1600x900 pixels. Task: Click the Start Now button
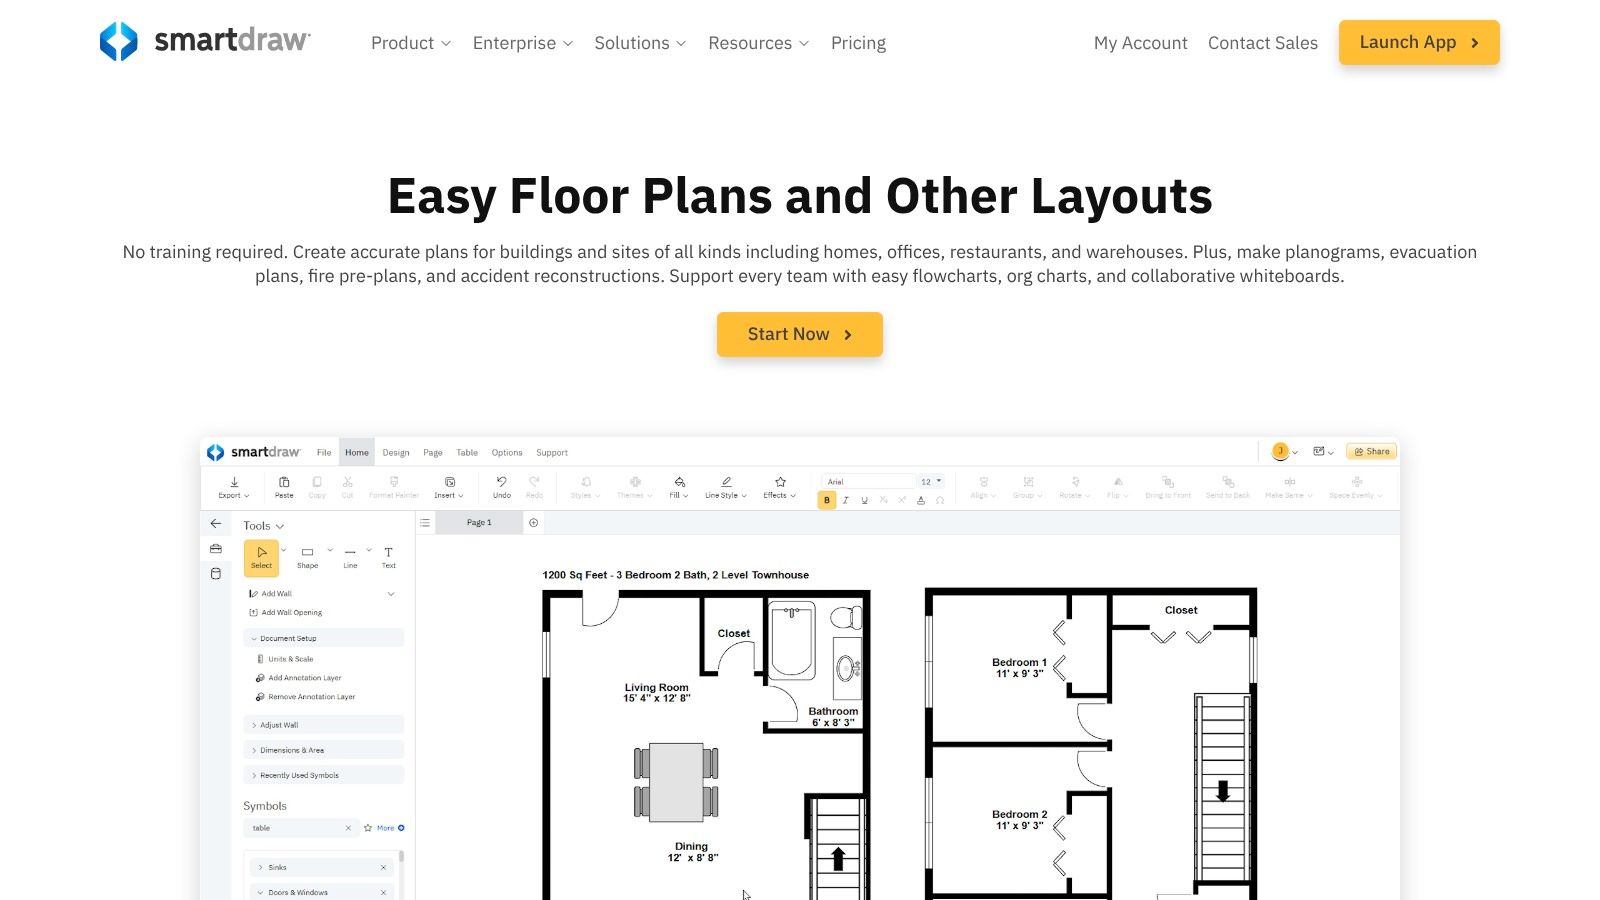pos(799,334)
